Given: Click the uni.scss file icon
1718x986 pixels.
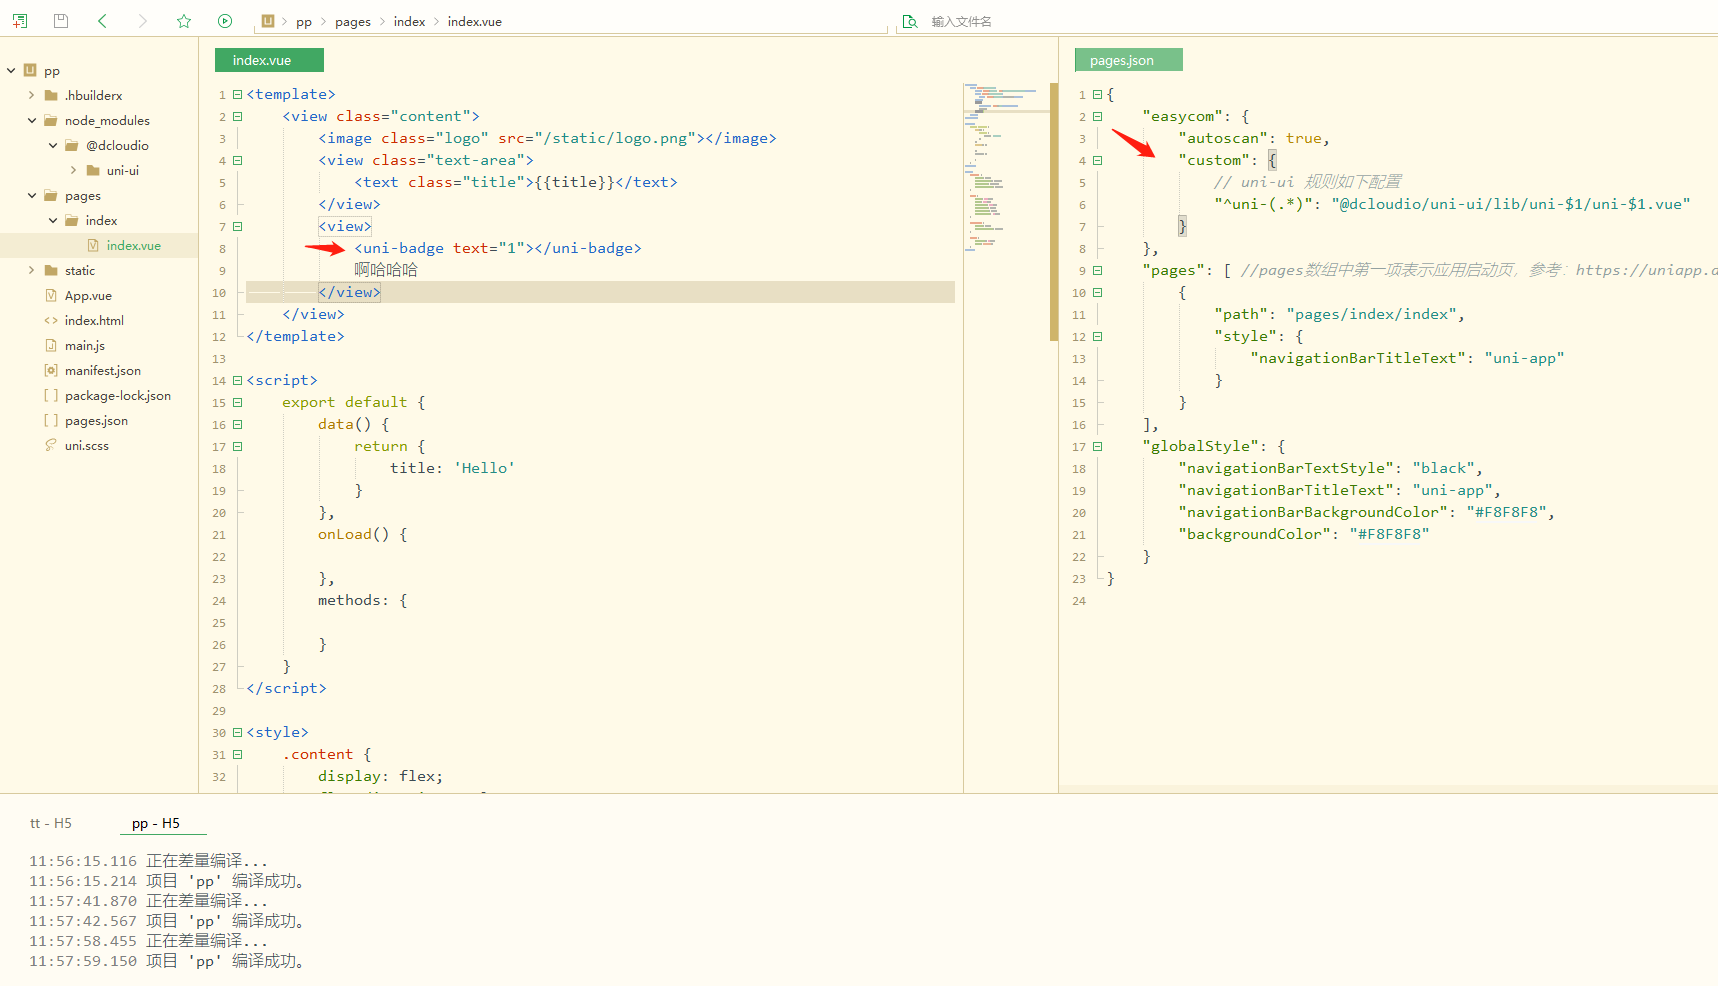Looking at the screenshot, I should 51,445.
